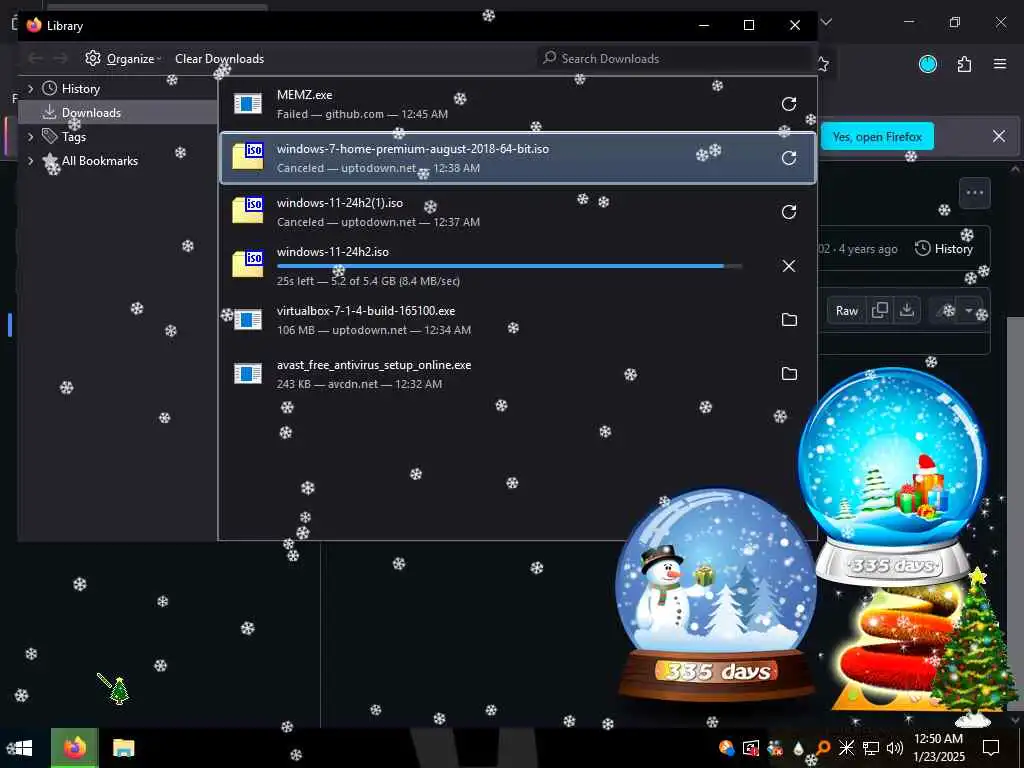Select the MEMZ.exe file name
1024x768 pixels.
pos(304,95)
